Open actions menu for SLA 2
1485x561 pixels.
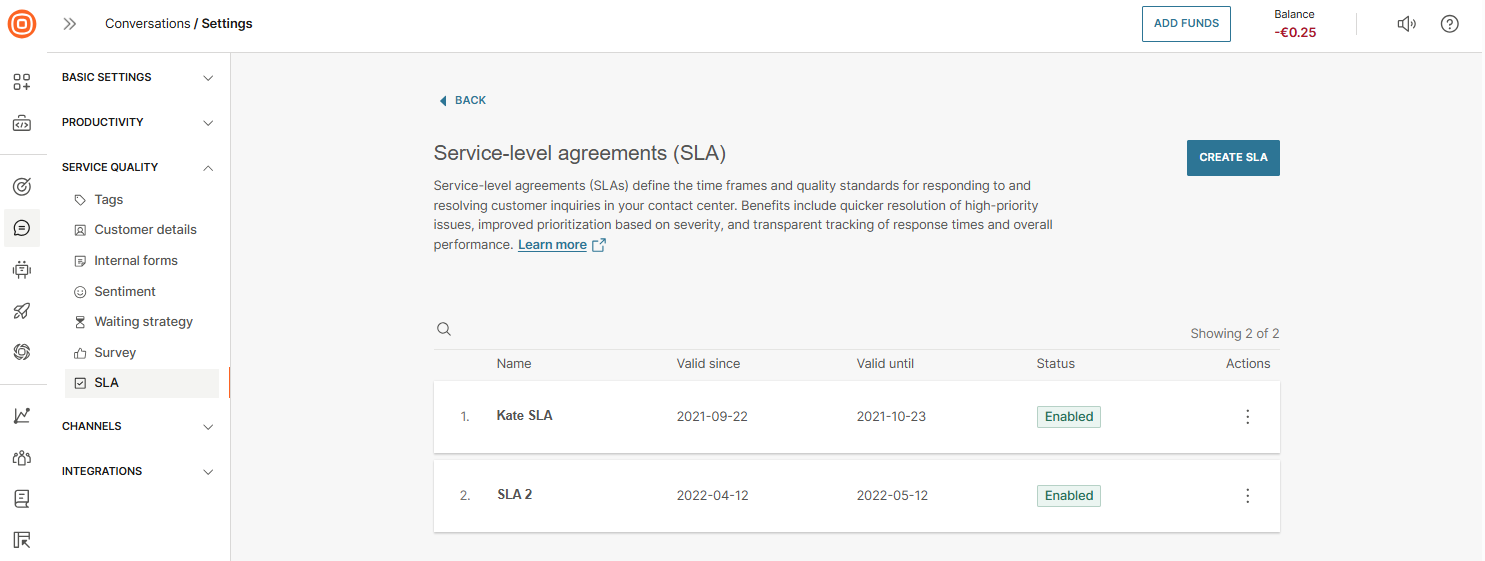(x=1247, y=496)
